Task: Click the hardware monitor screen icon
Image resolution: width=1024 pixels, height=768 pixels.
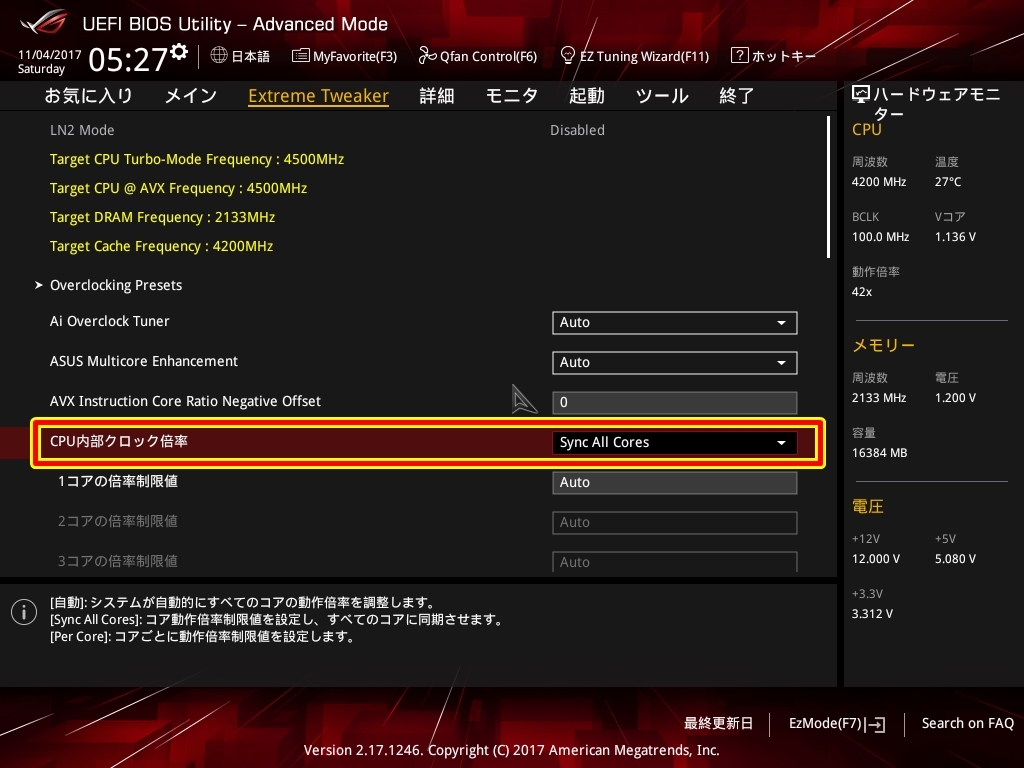Action: [x=861, y=95]
